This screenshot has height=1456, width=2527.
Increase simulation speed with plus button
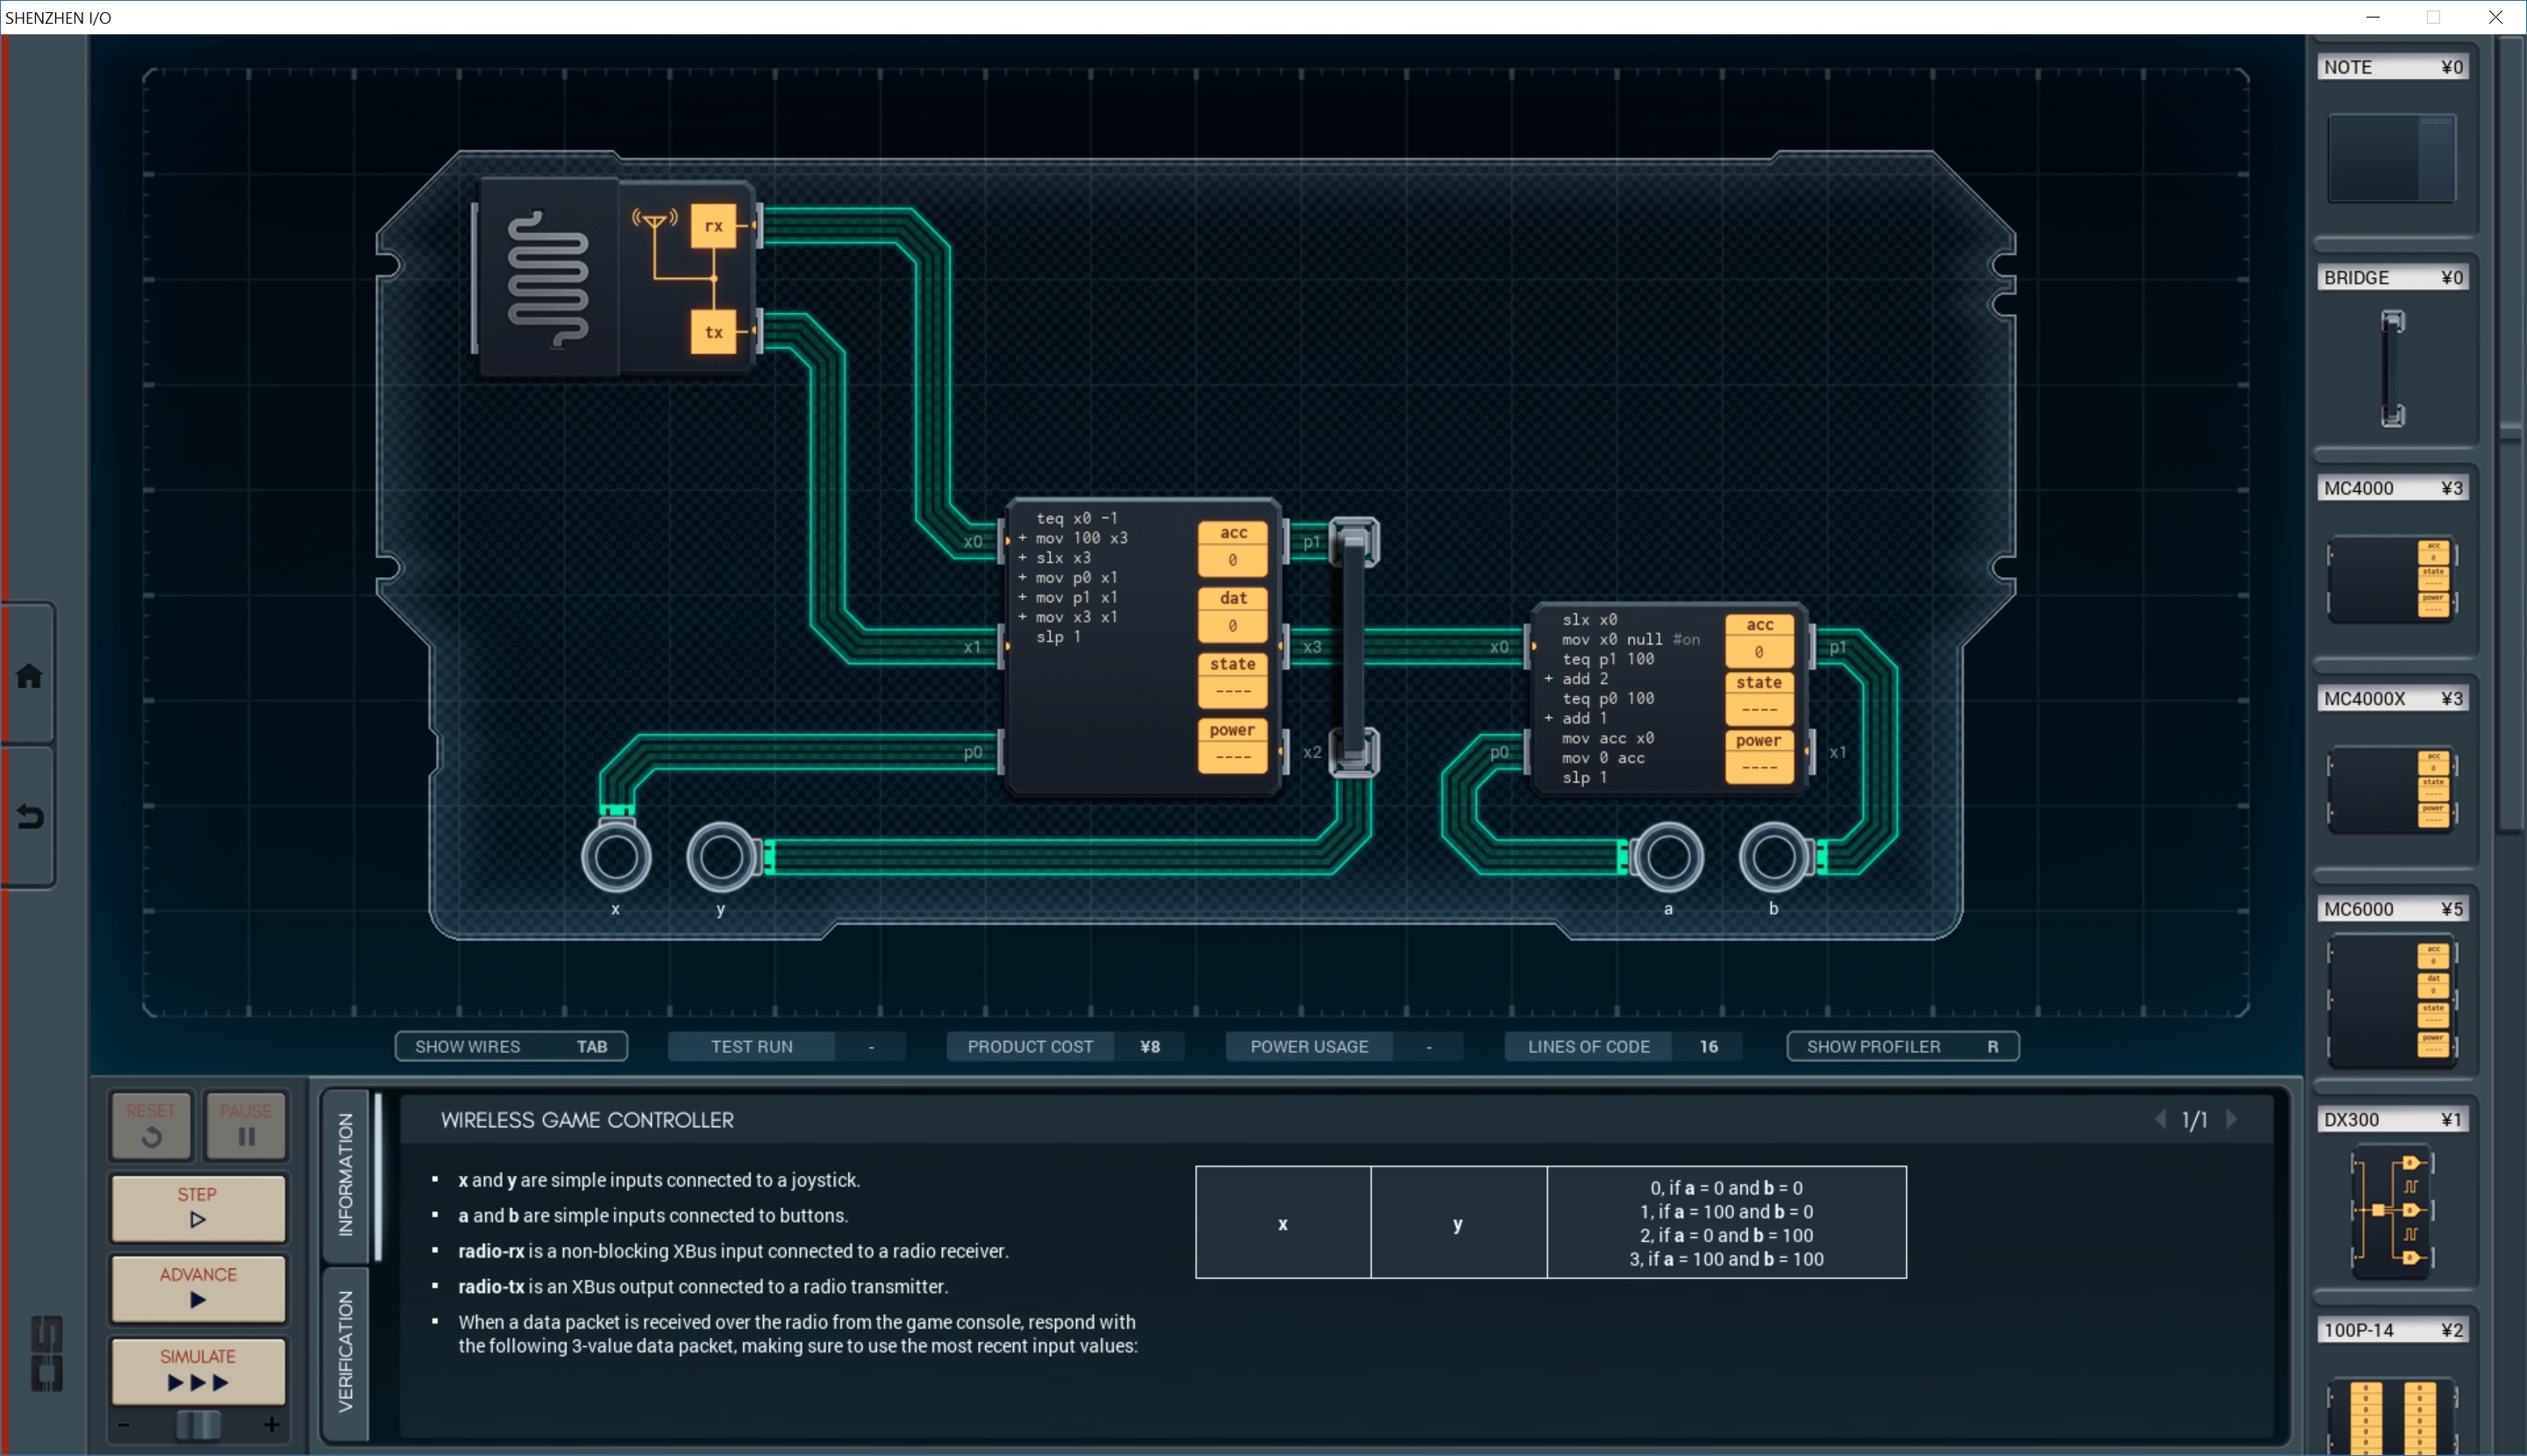[271, 1425]
